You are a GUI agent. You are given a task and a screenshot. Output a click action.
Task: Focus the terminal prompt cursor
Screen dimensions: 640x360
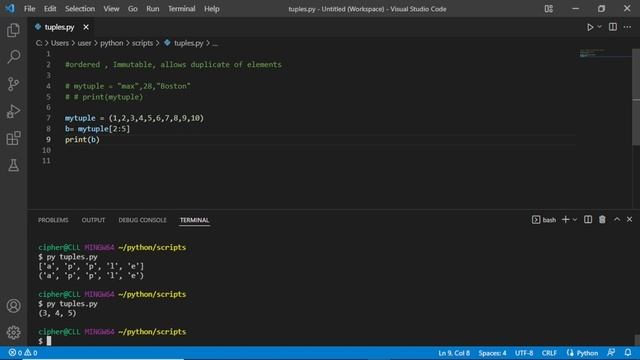coord(49,341)
